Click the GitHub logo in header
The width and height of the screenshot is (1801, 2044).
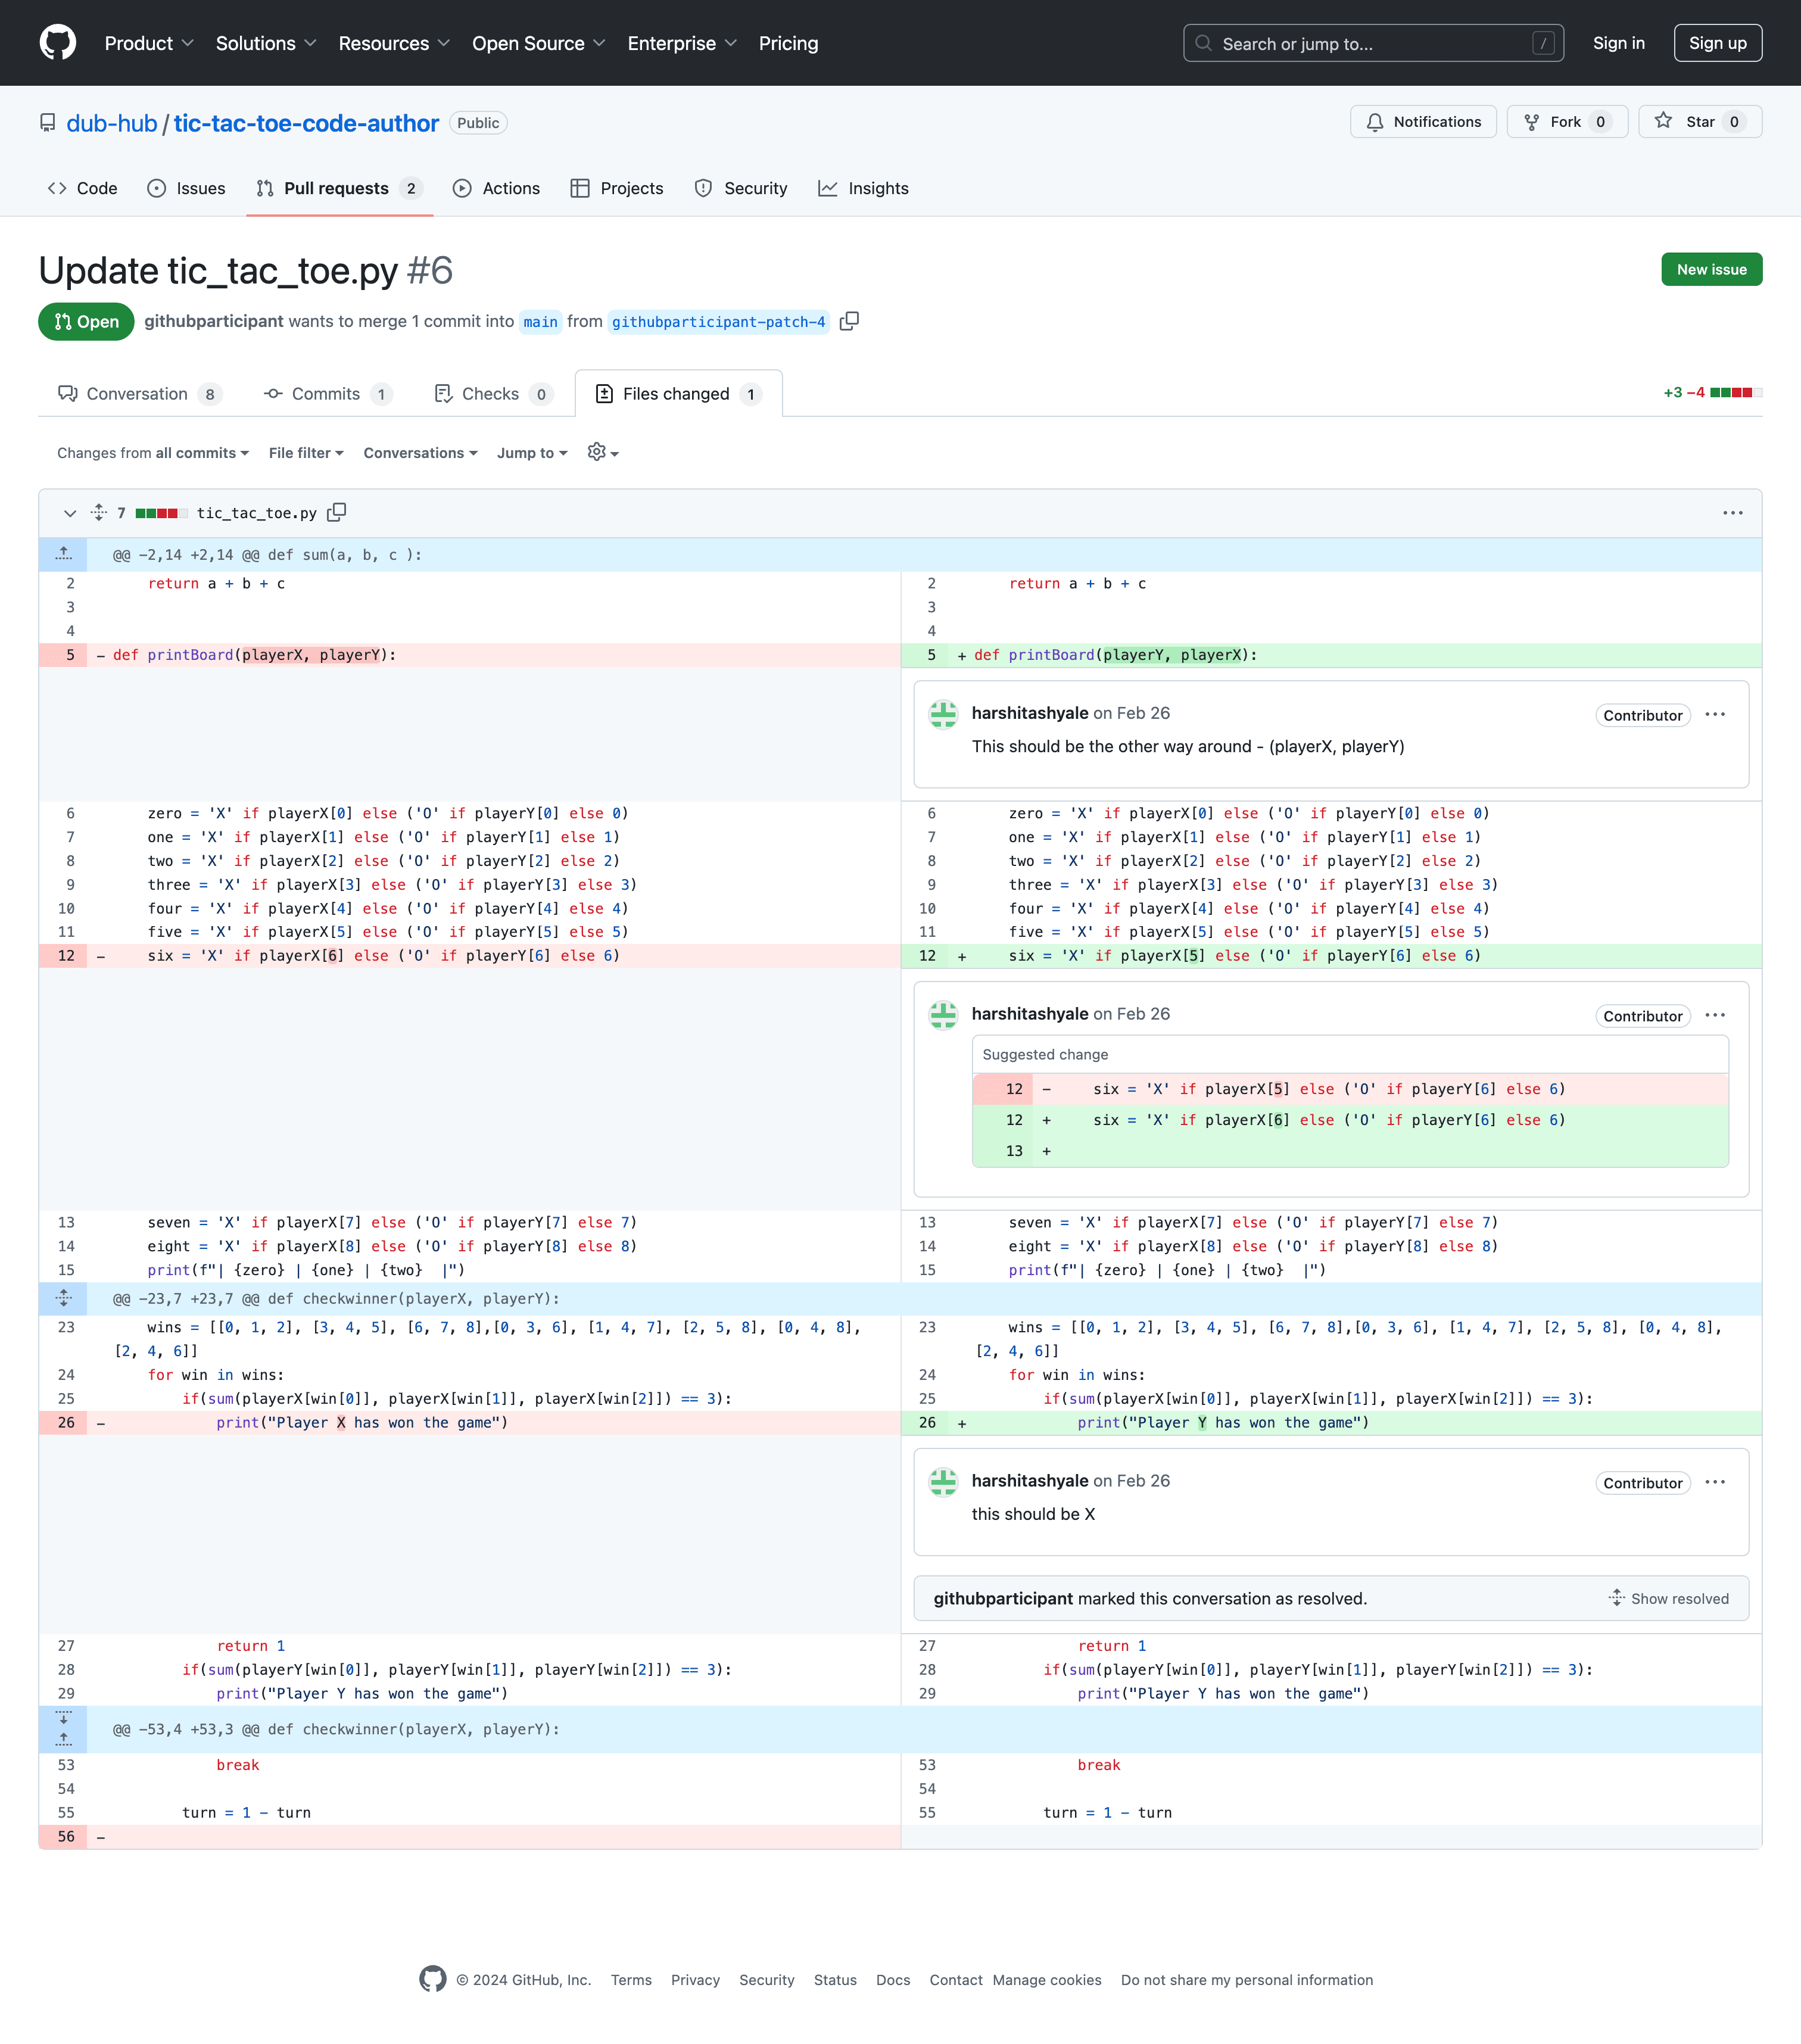click(x=58, y=43)
